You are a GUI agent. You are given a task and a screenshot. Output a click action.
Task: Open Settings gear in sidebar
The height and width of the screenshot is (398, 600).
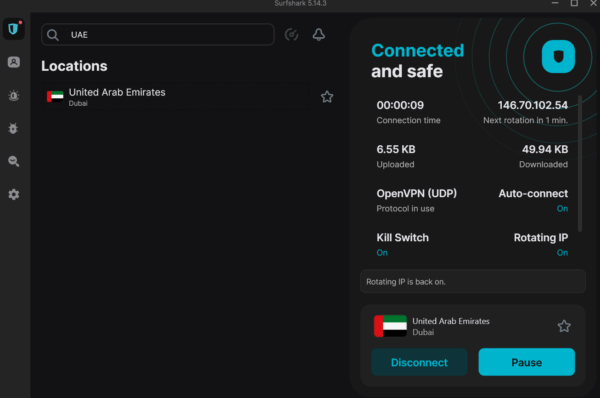coord(14,194)
